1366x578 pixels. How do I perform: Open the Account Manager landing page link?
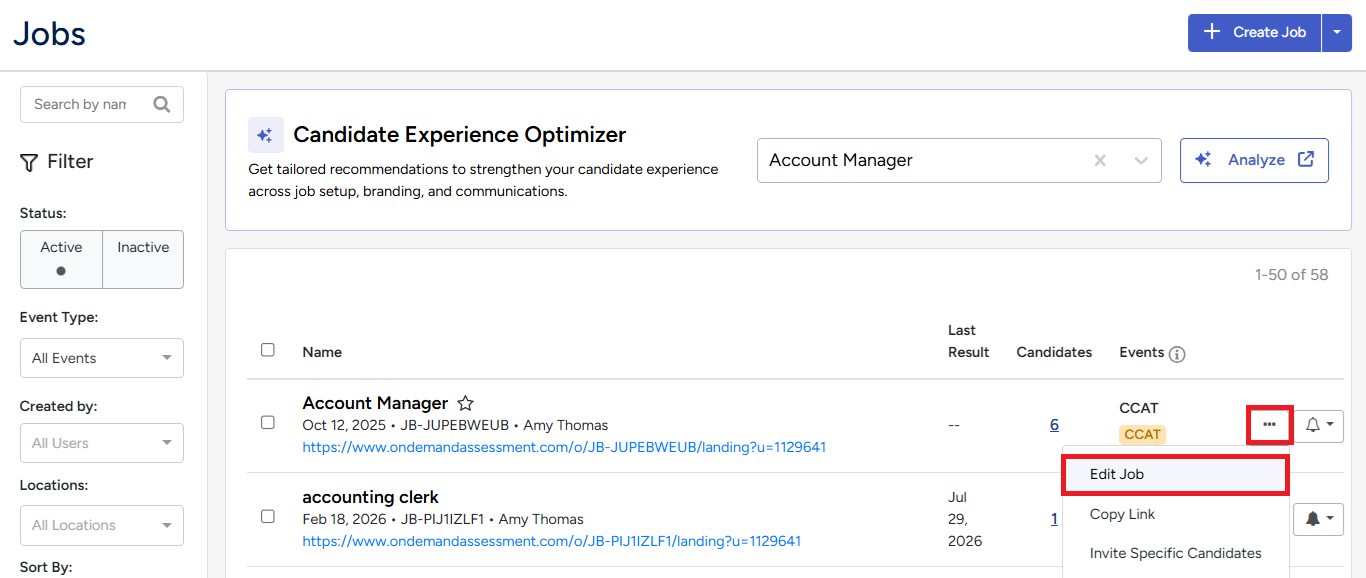click(x=564, y=447)
